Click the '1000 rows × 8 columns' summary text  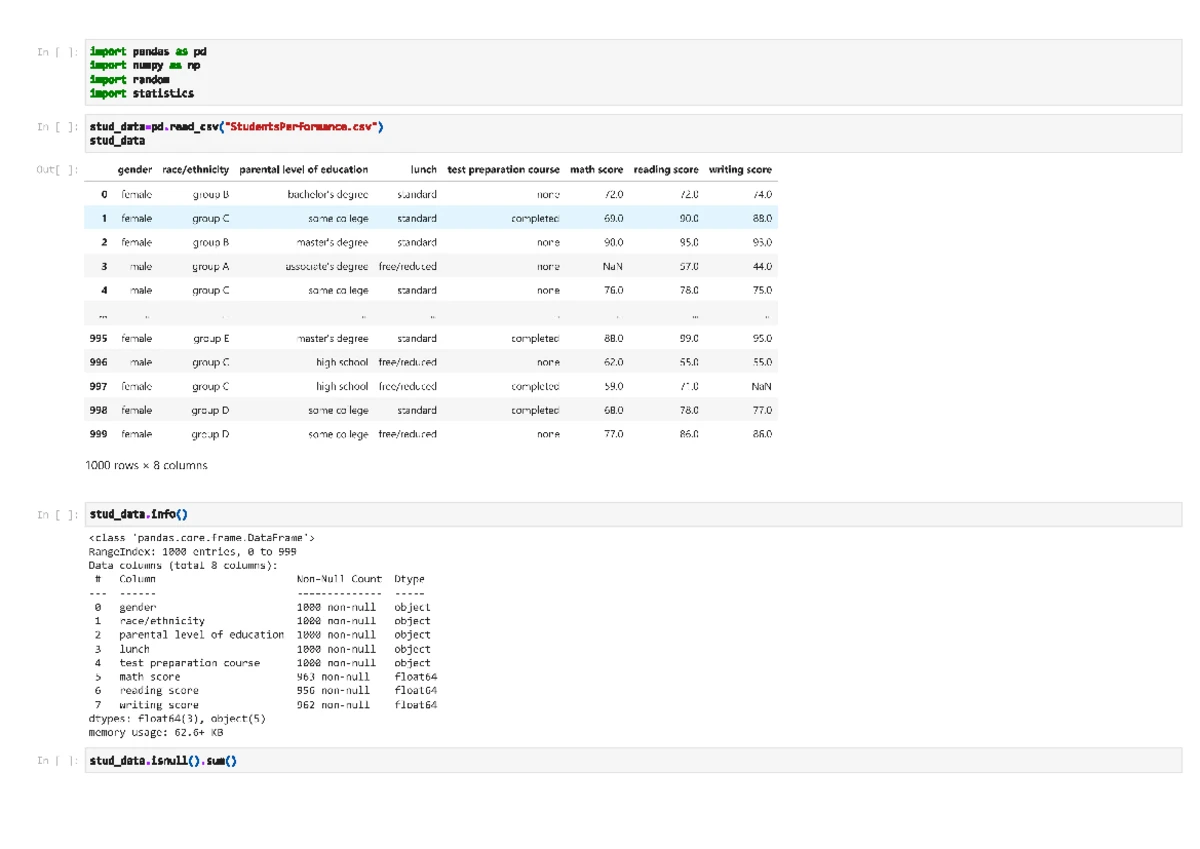point(148,465)
